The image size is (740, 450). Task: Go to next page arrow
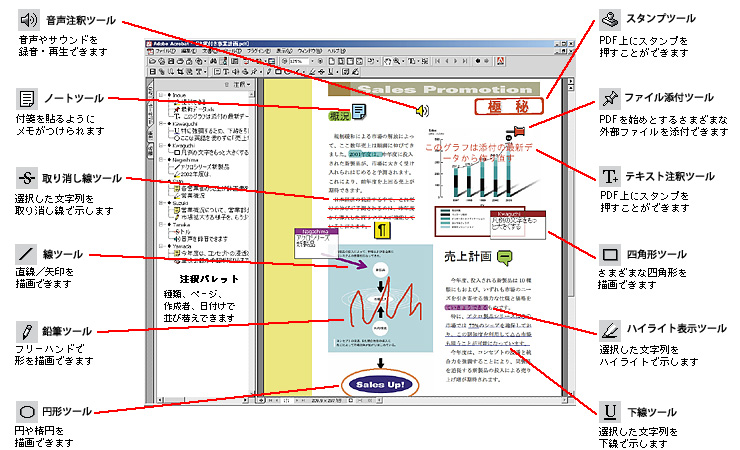[x=455, y=61]
